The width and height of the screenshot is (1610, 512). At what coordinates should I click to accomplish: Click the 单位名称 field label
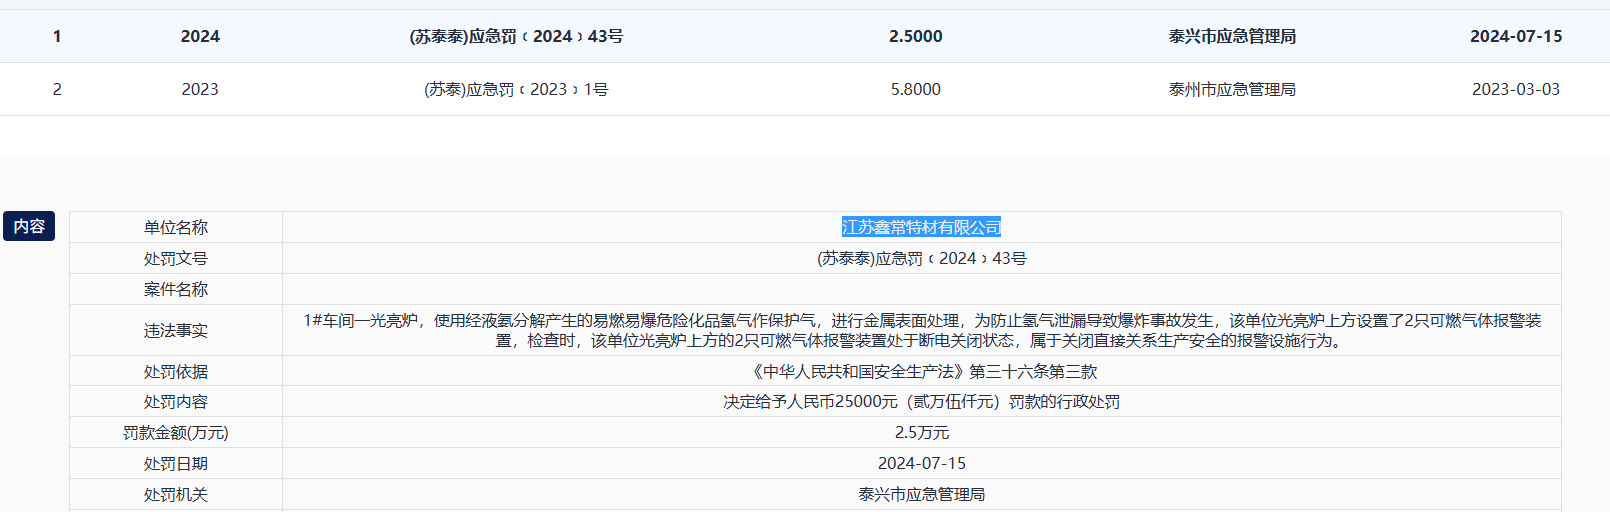176,228
